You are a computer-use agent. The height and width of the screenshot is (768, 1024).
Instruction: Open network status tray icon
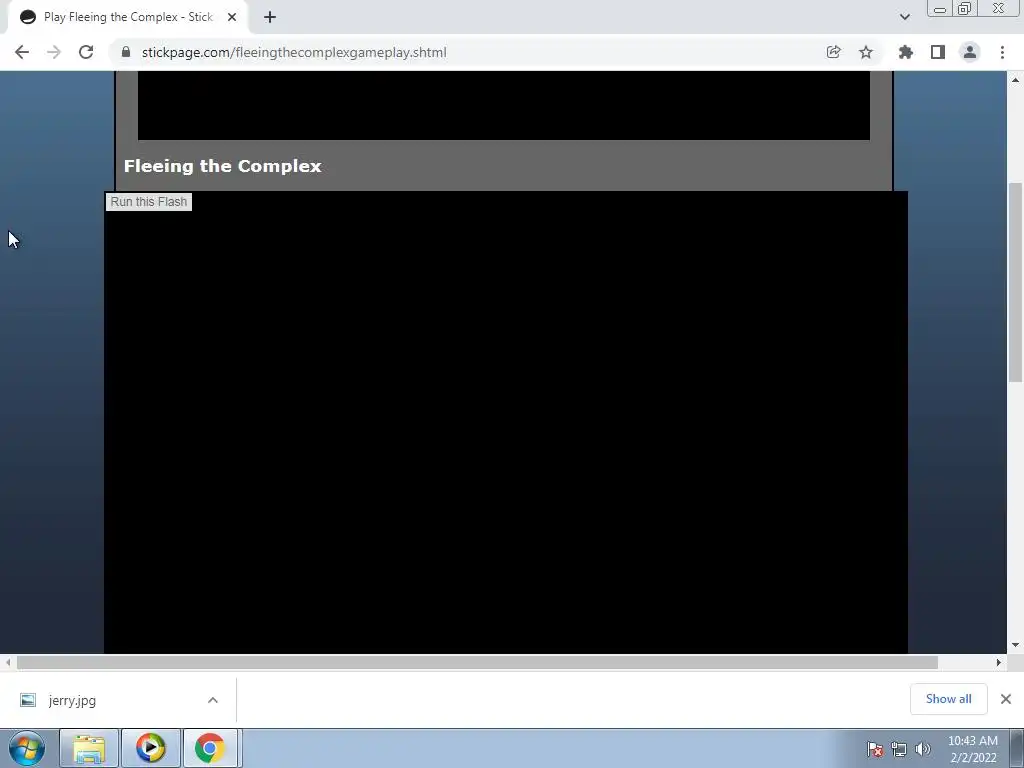899,749
